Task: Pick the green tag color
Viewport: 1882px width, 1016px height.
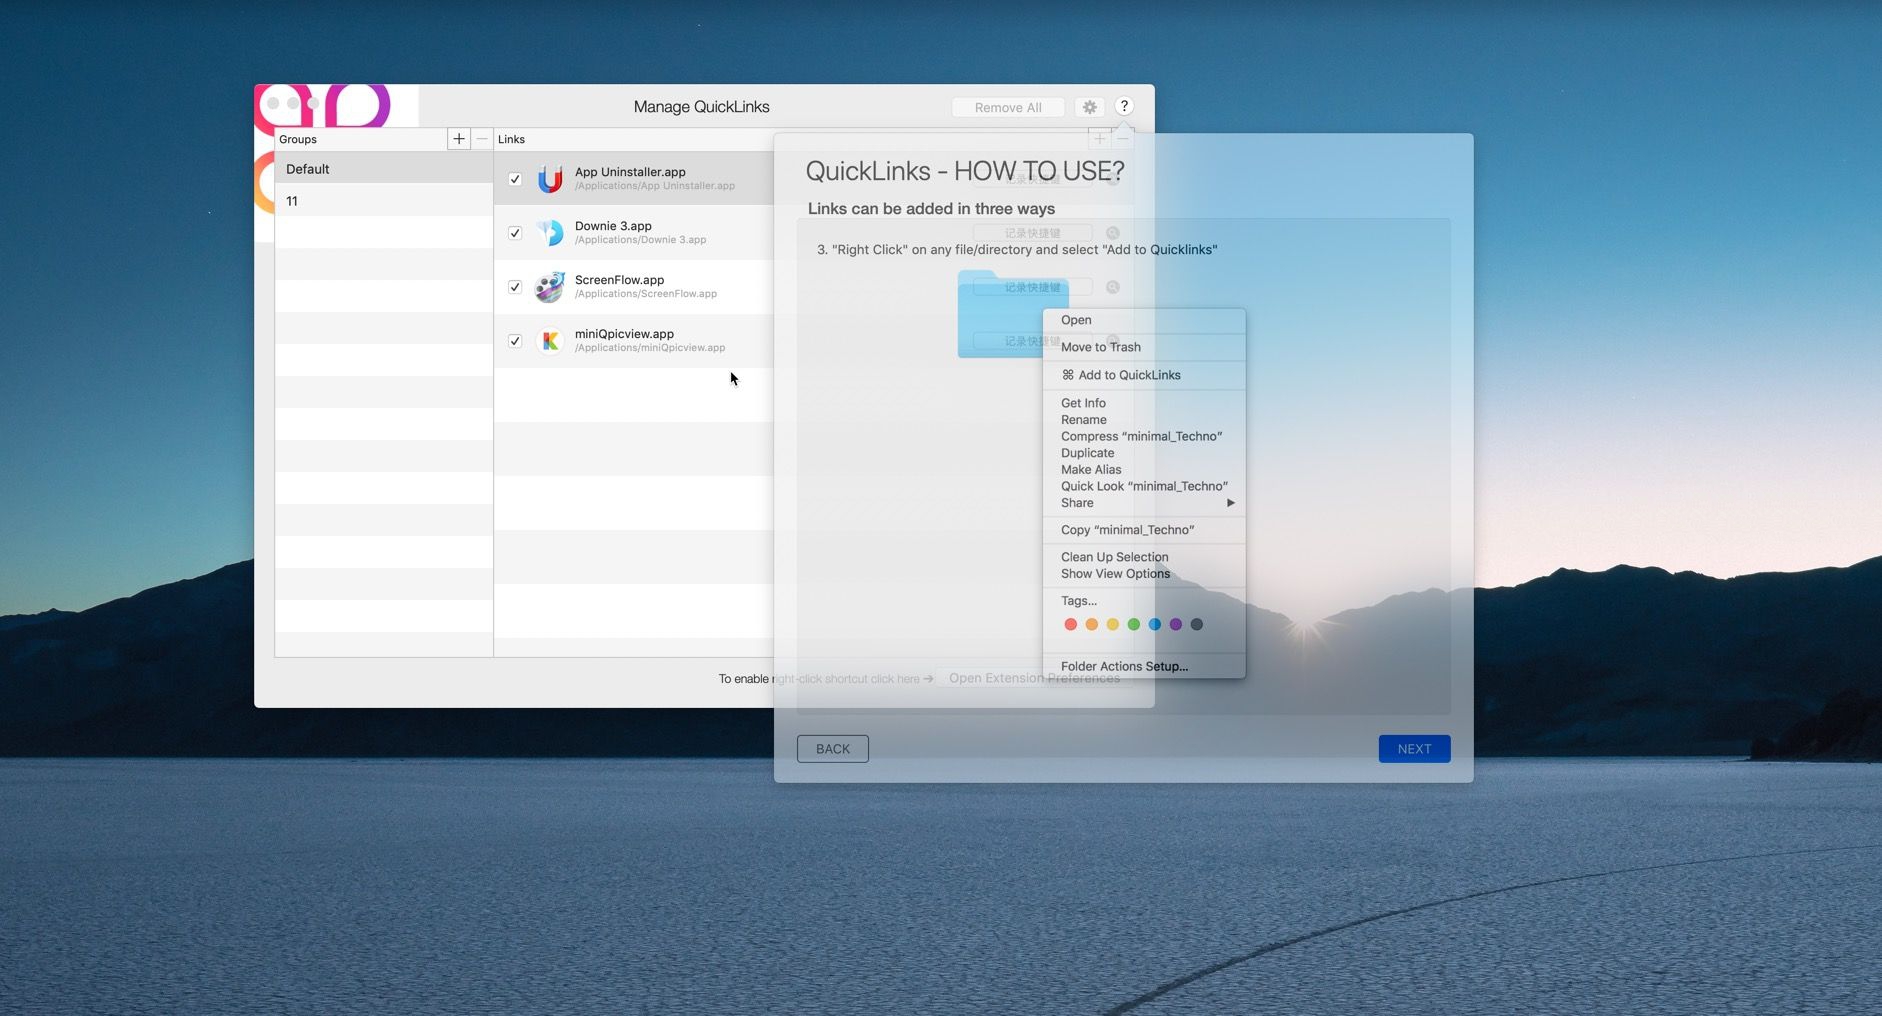Action: pyautogui.click(x=1134, y=624)
